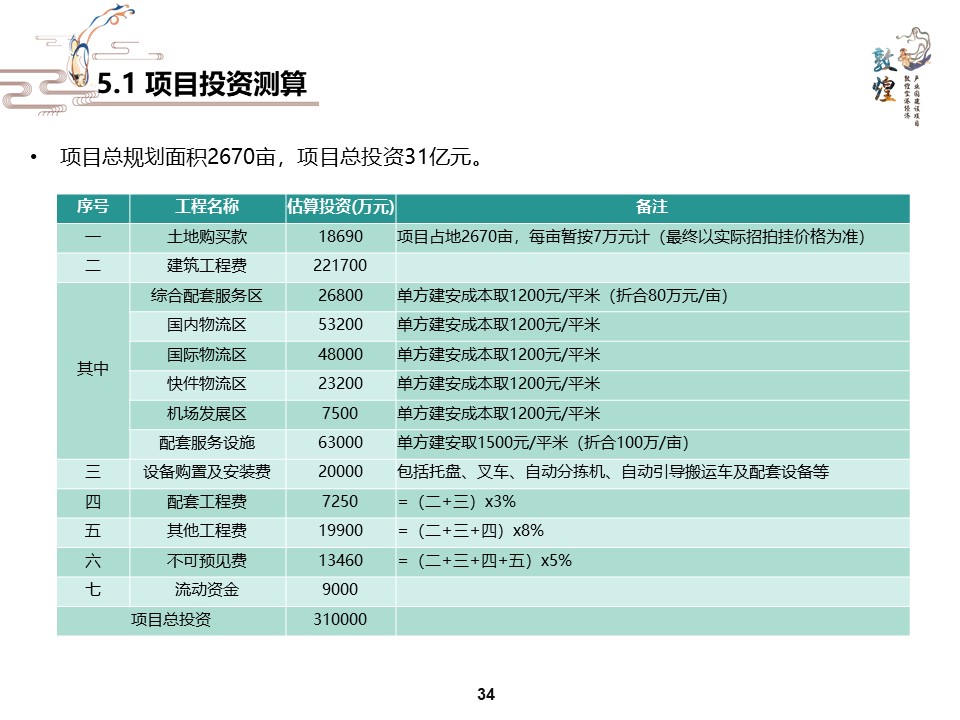Click the 不可预见费 cell

(x=207, y=561)
